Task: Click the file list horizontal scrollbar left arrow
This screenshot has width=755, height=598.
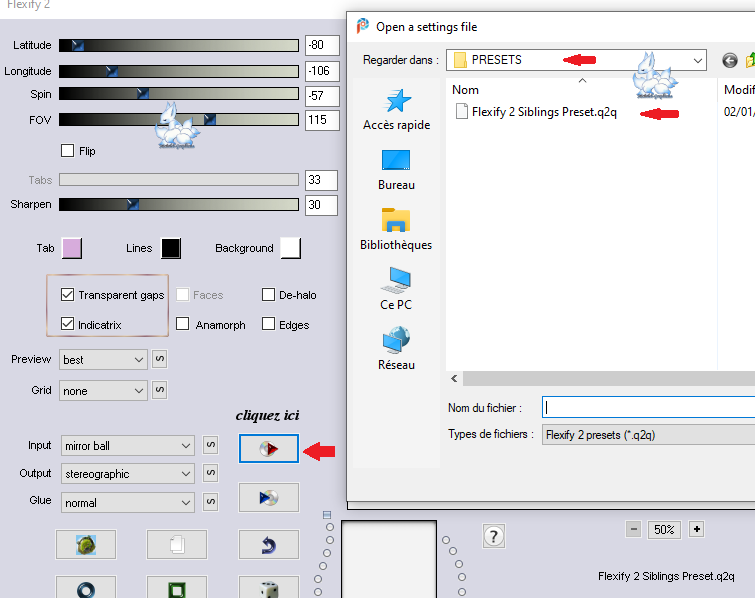Action: [x=454, y=378]
